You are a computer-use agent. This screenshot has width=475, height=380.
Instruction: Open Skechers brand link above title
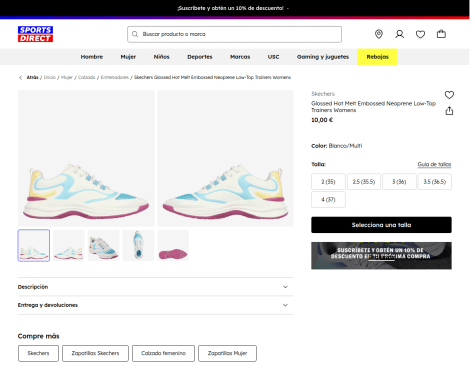[x=323, y=94]
